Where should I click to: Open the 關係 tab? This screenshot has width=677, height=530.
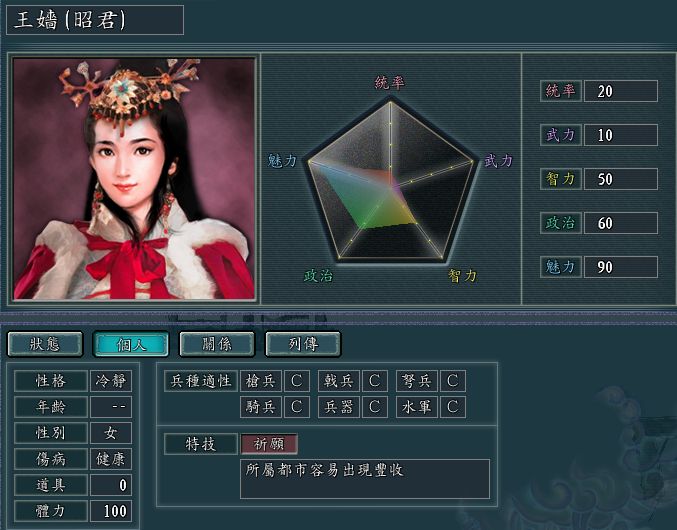[x=217, y=344]
